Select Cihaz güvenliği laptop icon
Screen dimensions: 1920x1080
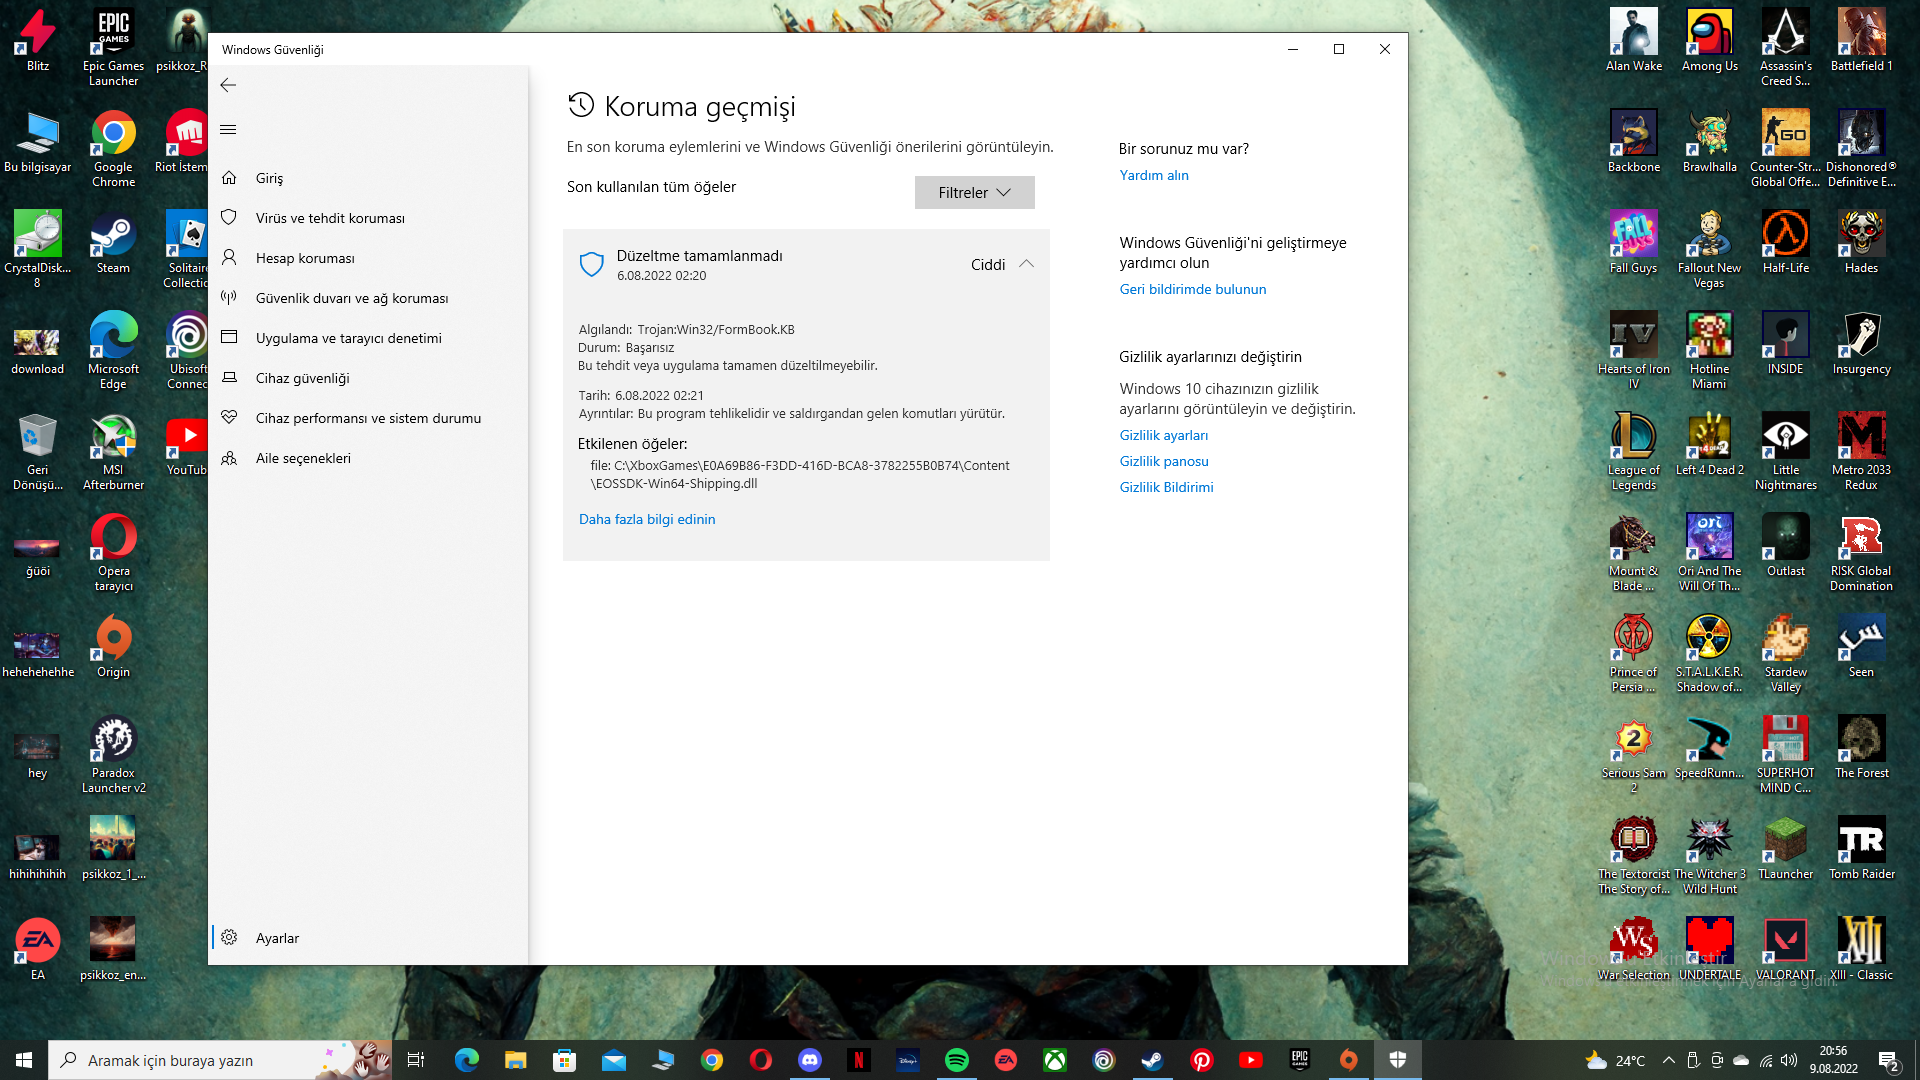(x=229, y=377)
